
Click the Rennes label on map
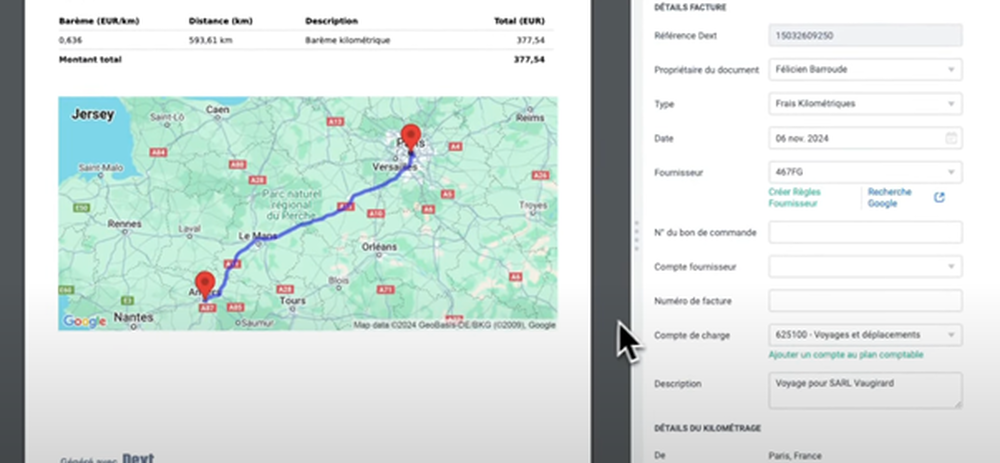point(124,224)
